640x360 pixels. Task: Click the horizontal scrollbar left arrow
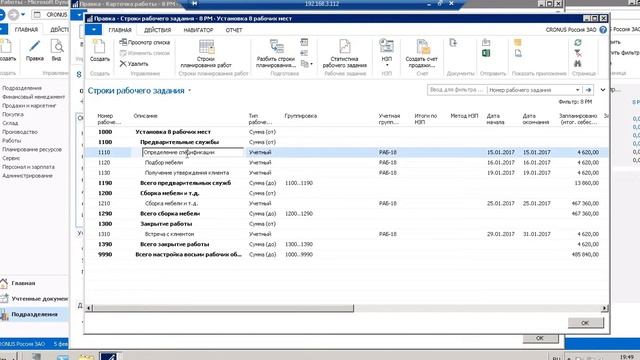(89, 308)
